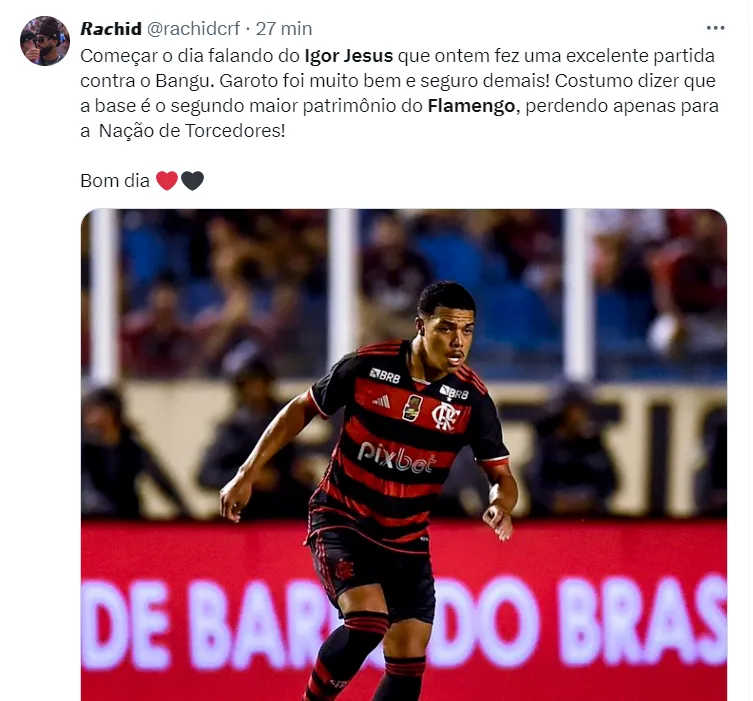This screenshot has width=753, height=701.
Task: Click the bold Flamengo text
Action: [471, 106]
